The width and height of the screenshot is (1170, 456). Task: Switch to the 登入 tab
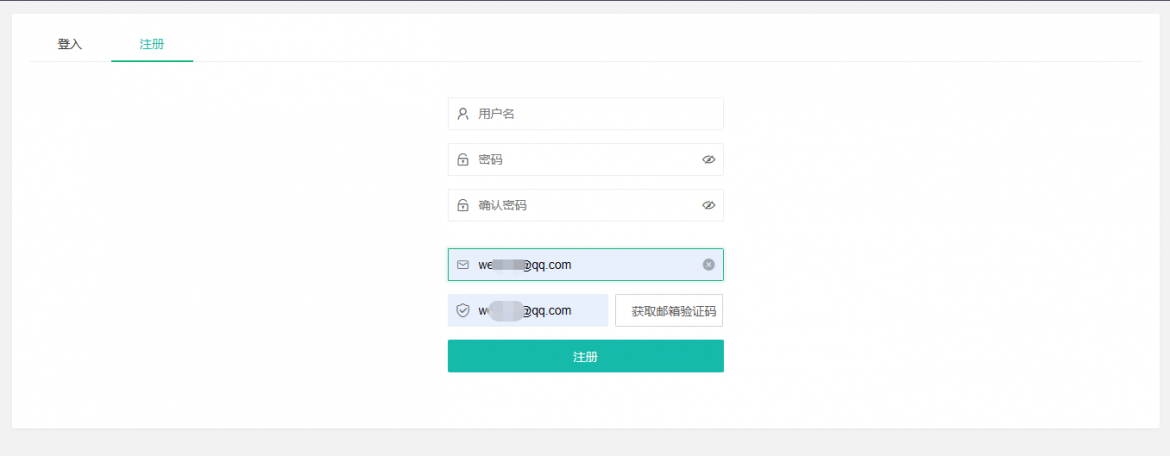[69, 44]
